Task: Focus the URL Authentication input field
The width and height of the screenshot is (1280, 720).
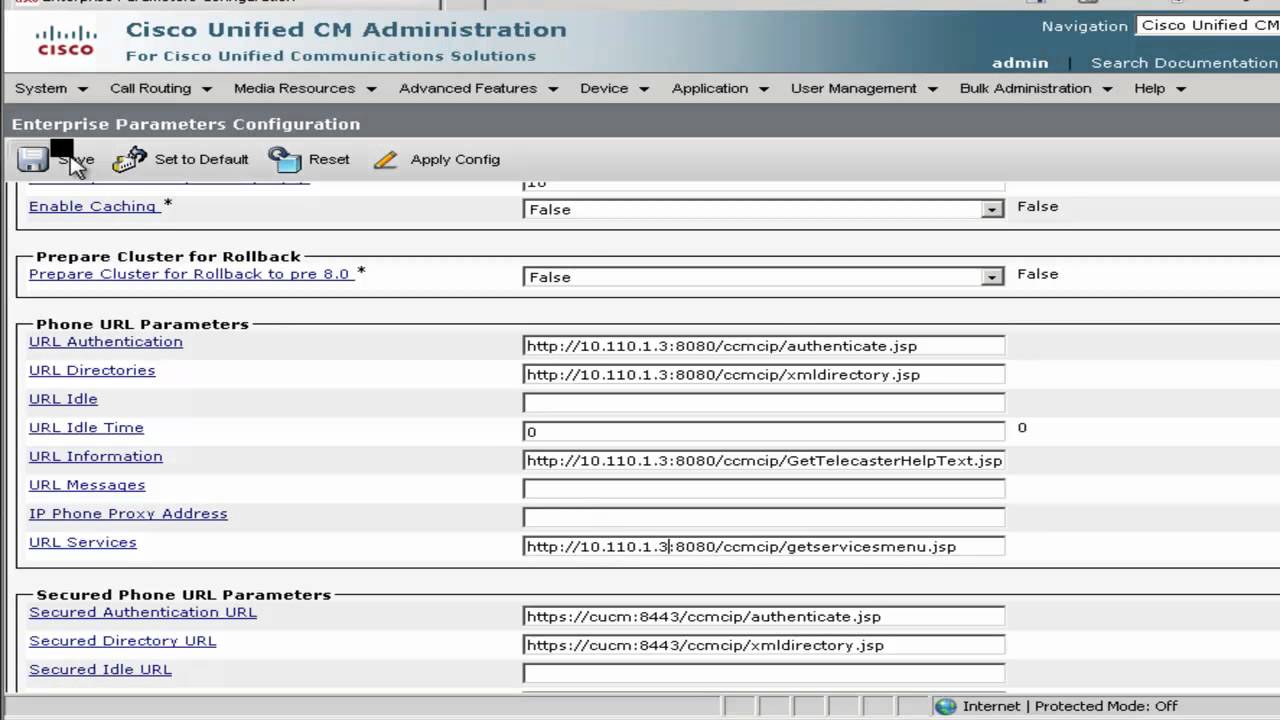Action: tap(764, 346)
